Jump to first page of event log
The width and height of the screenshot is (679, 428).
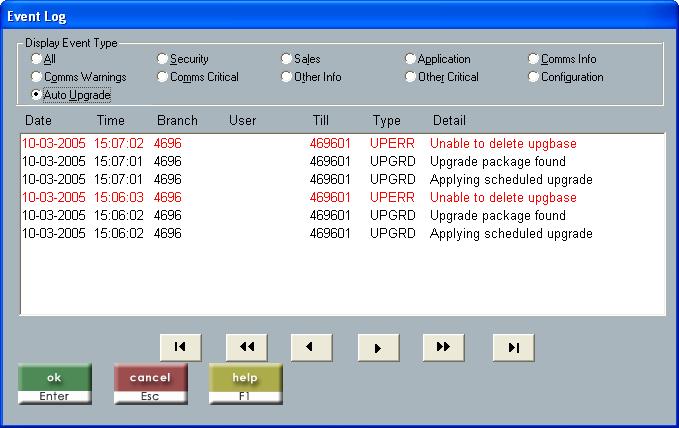[180, 347]
